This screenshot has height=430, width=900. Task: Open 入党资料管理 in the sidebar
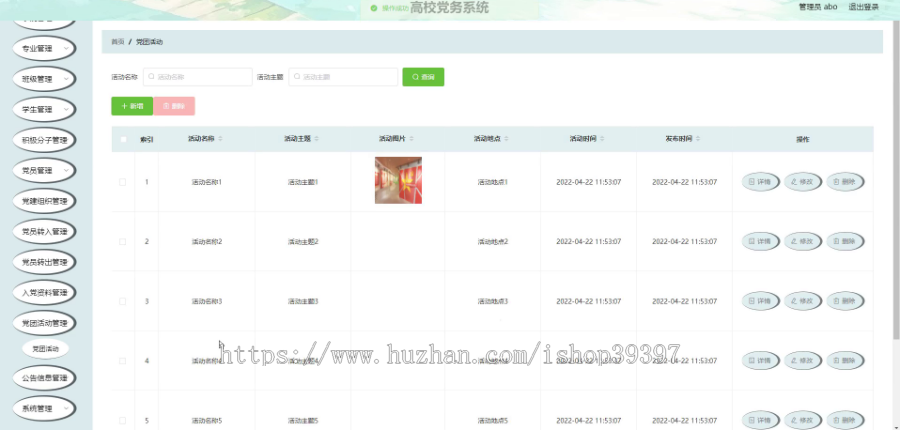coord(44,292)
